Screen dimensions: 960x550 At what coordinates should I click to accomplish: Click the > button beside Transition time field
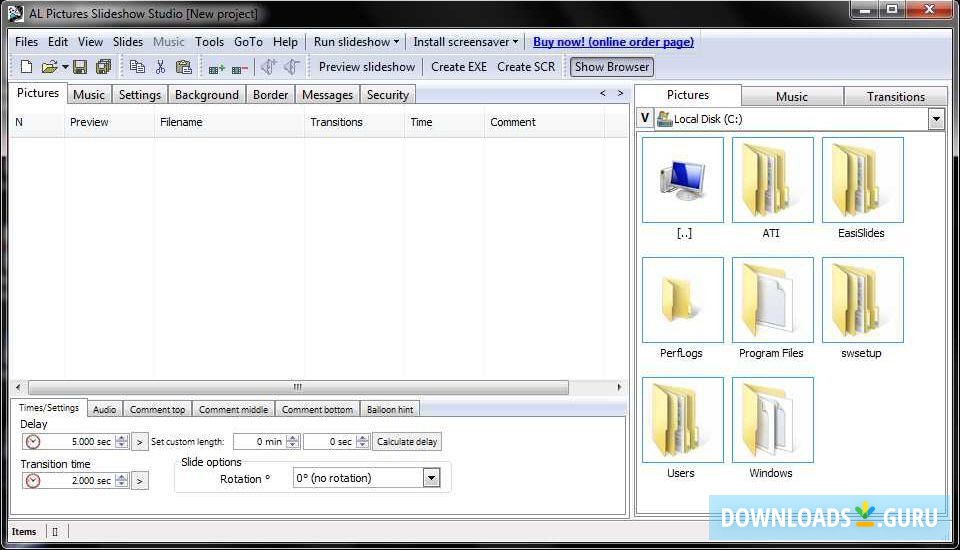140,481
